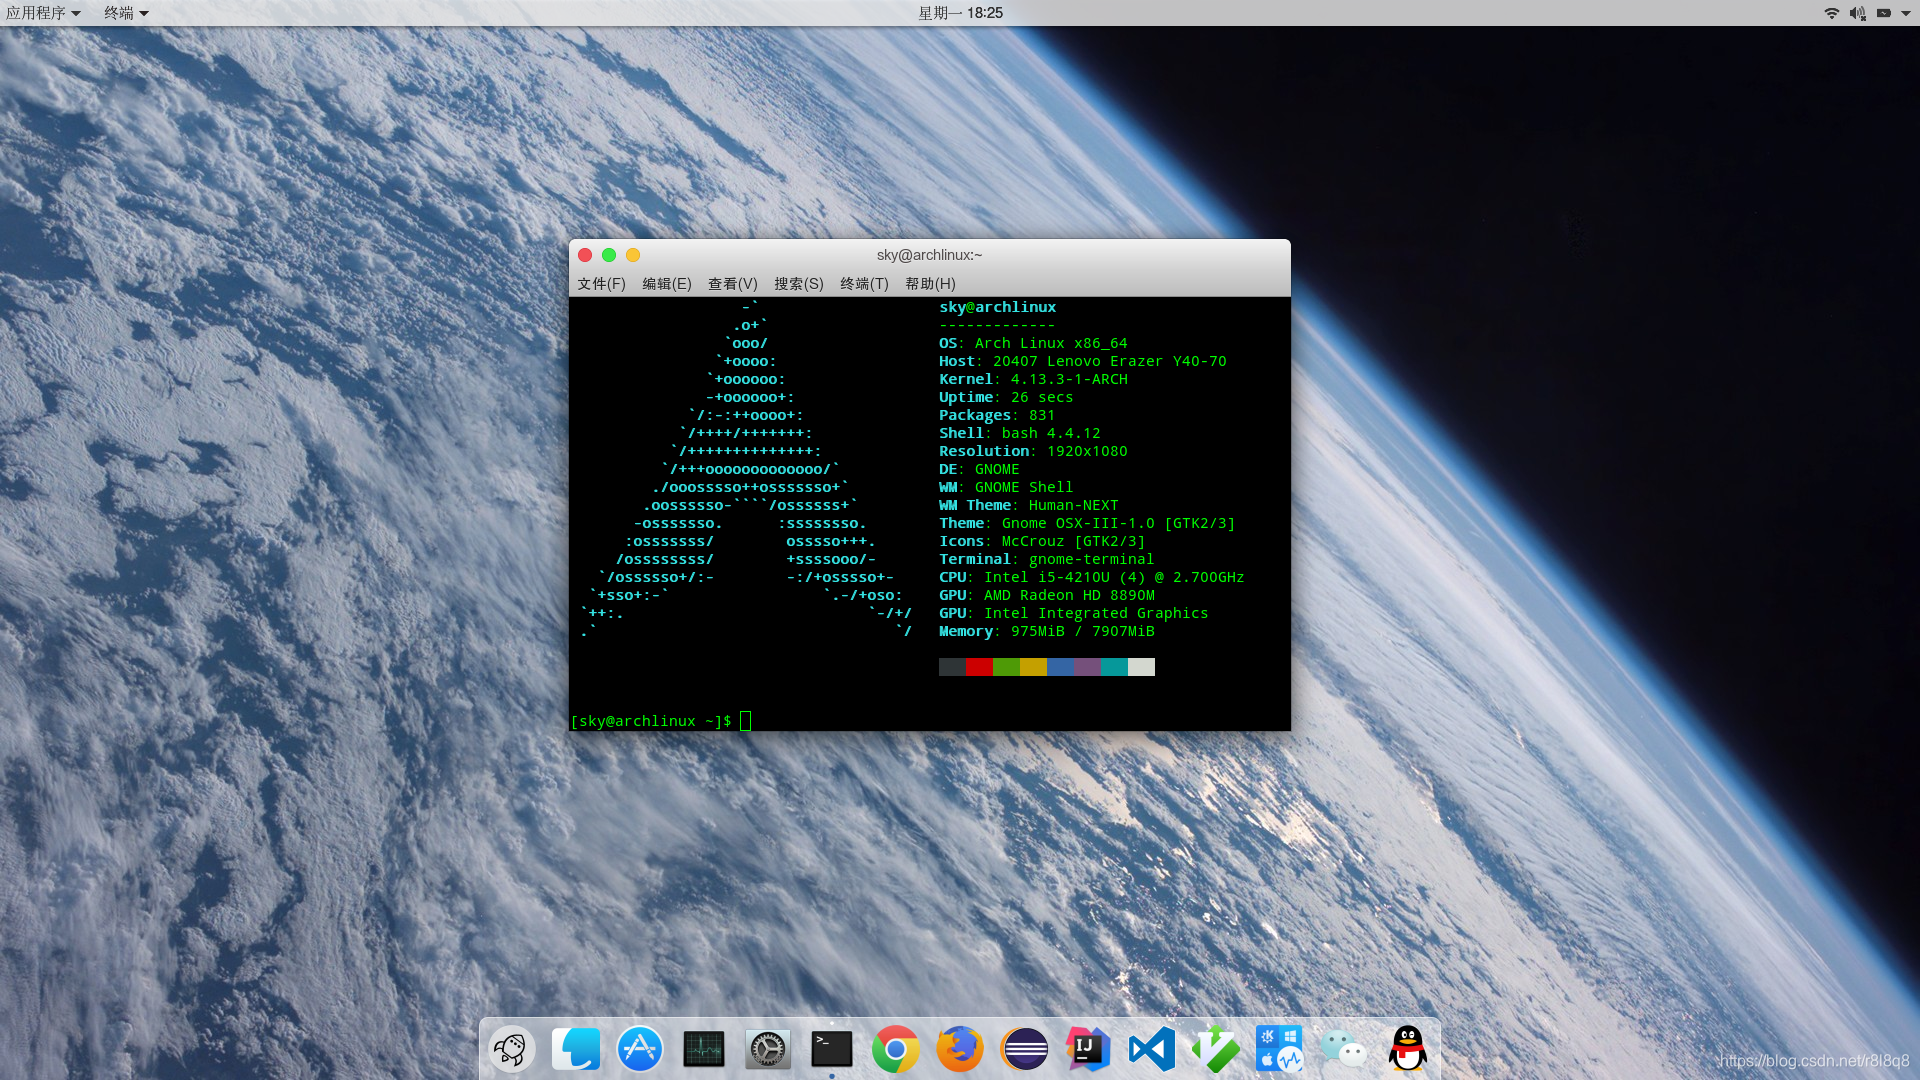Click the 'WM Theme: Human-NEXT' line

coord(1029,505)
